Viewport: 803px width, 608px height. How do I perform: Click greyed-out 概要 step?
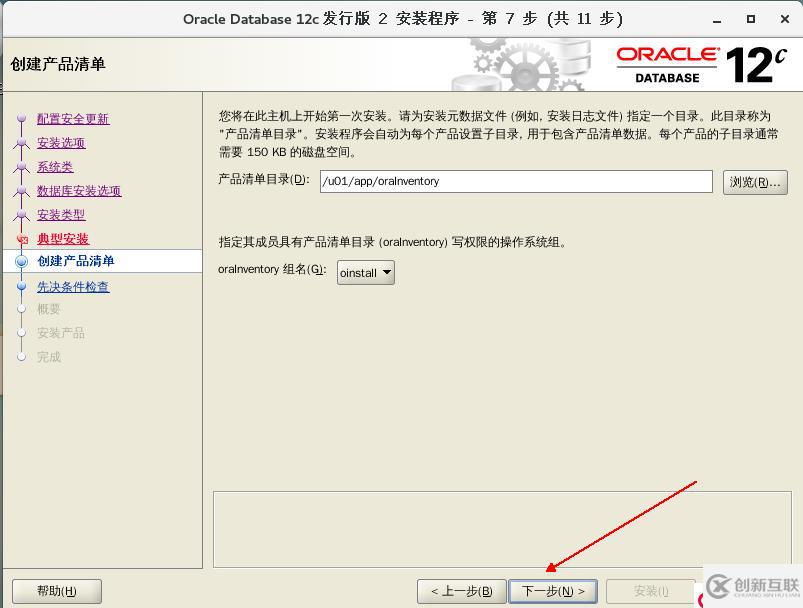49,309
